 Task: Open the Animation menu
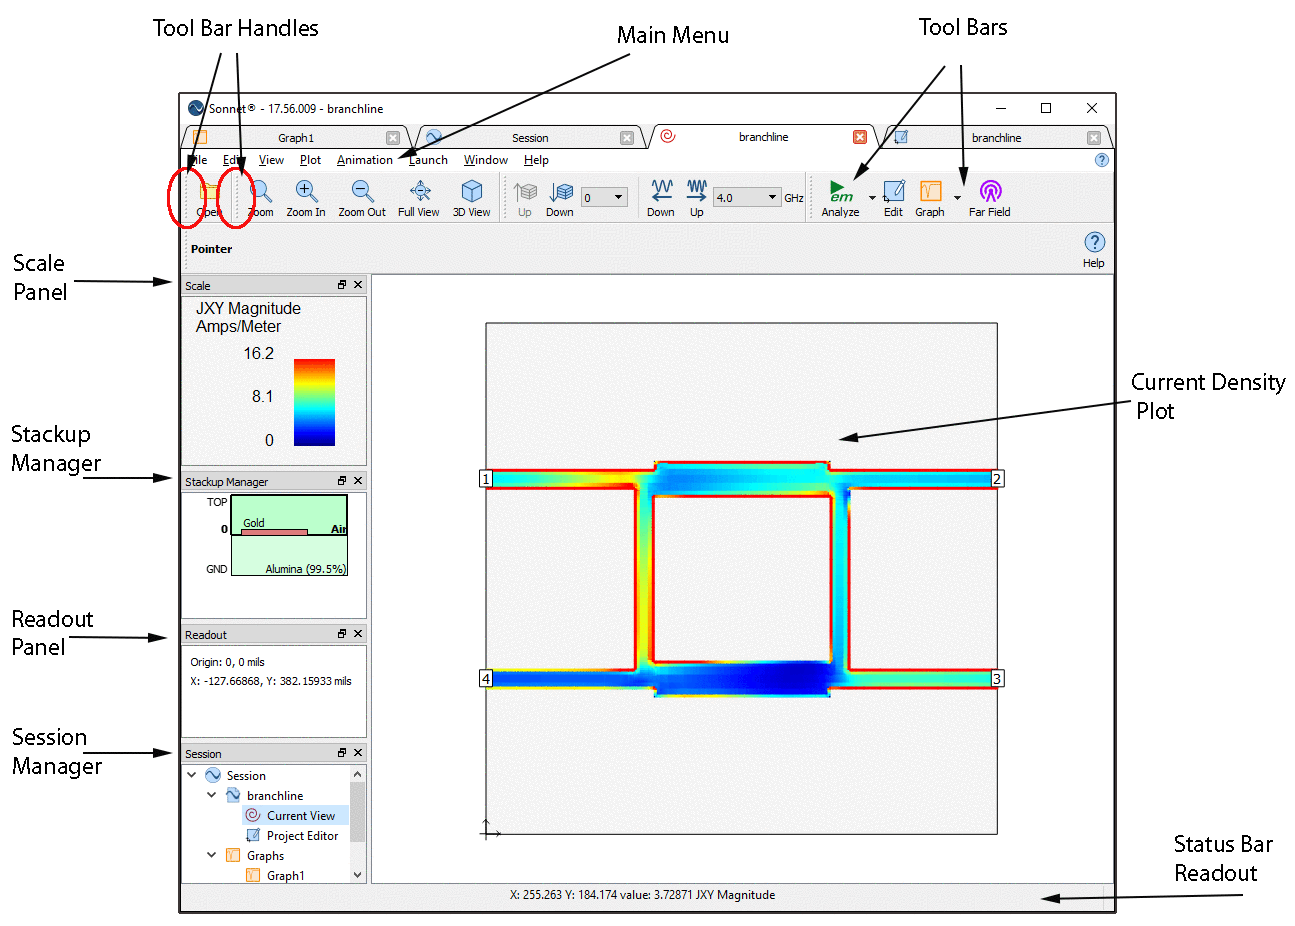tap(364, 160)
